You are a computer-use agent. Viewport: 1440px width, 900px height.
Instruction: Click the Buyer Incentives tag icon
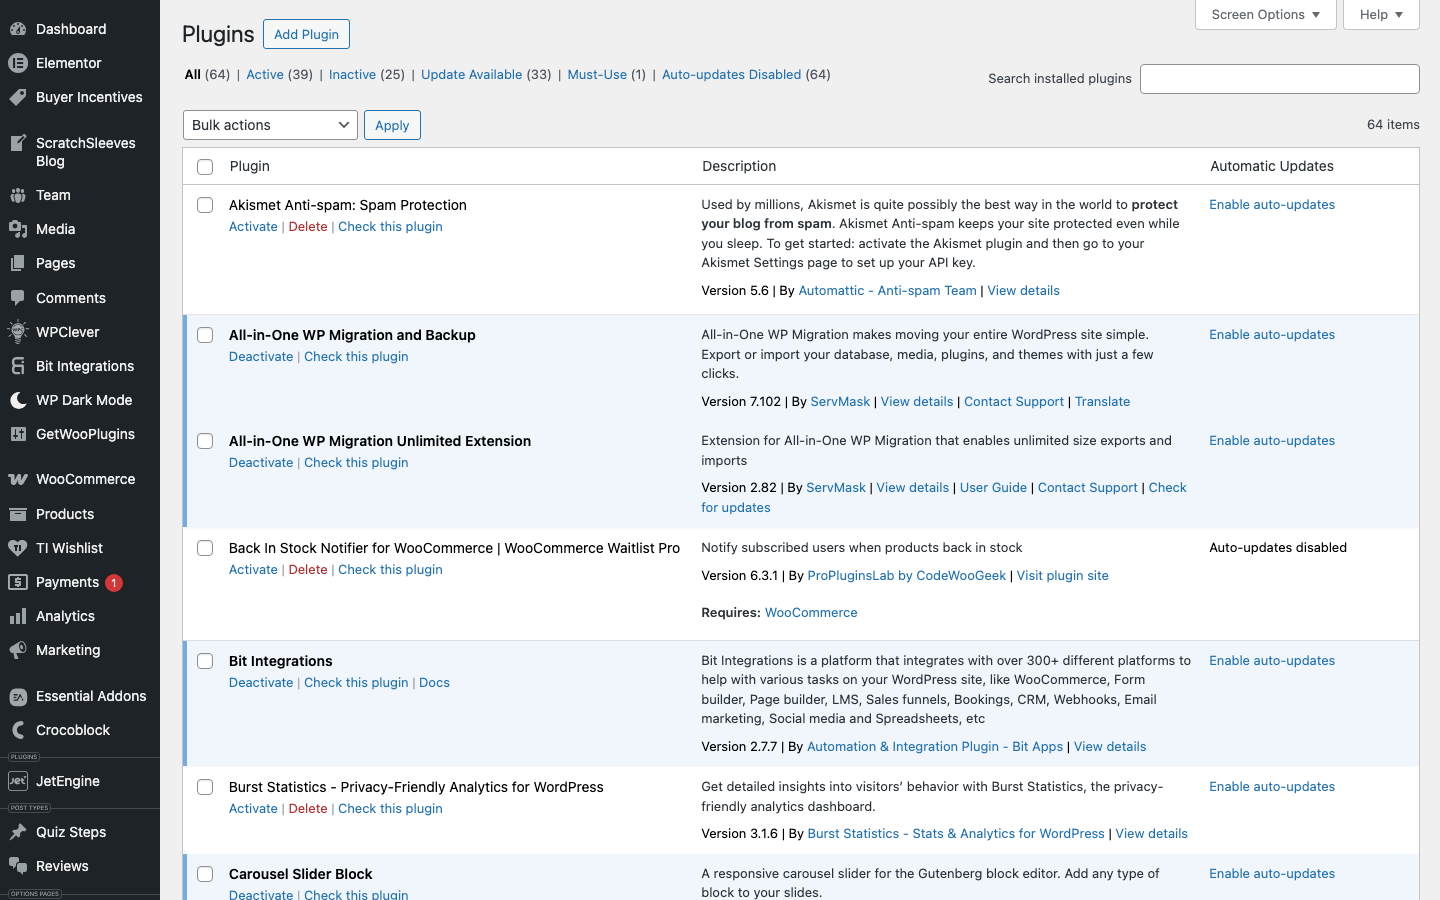18,97
